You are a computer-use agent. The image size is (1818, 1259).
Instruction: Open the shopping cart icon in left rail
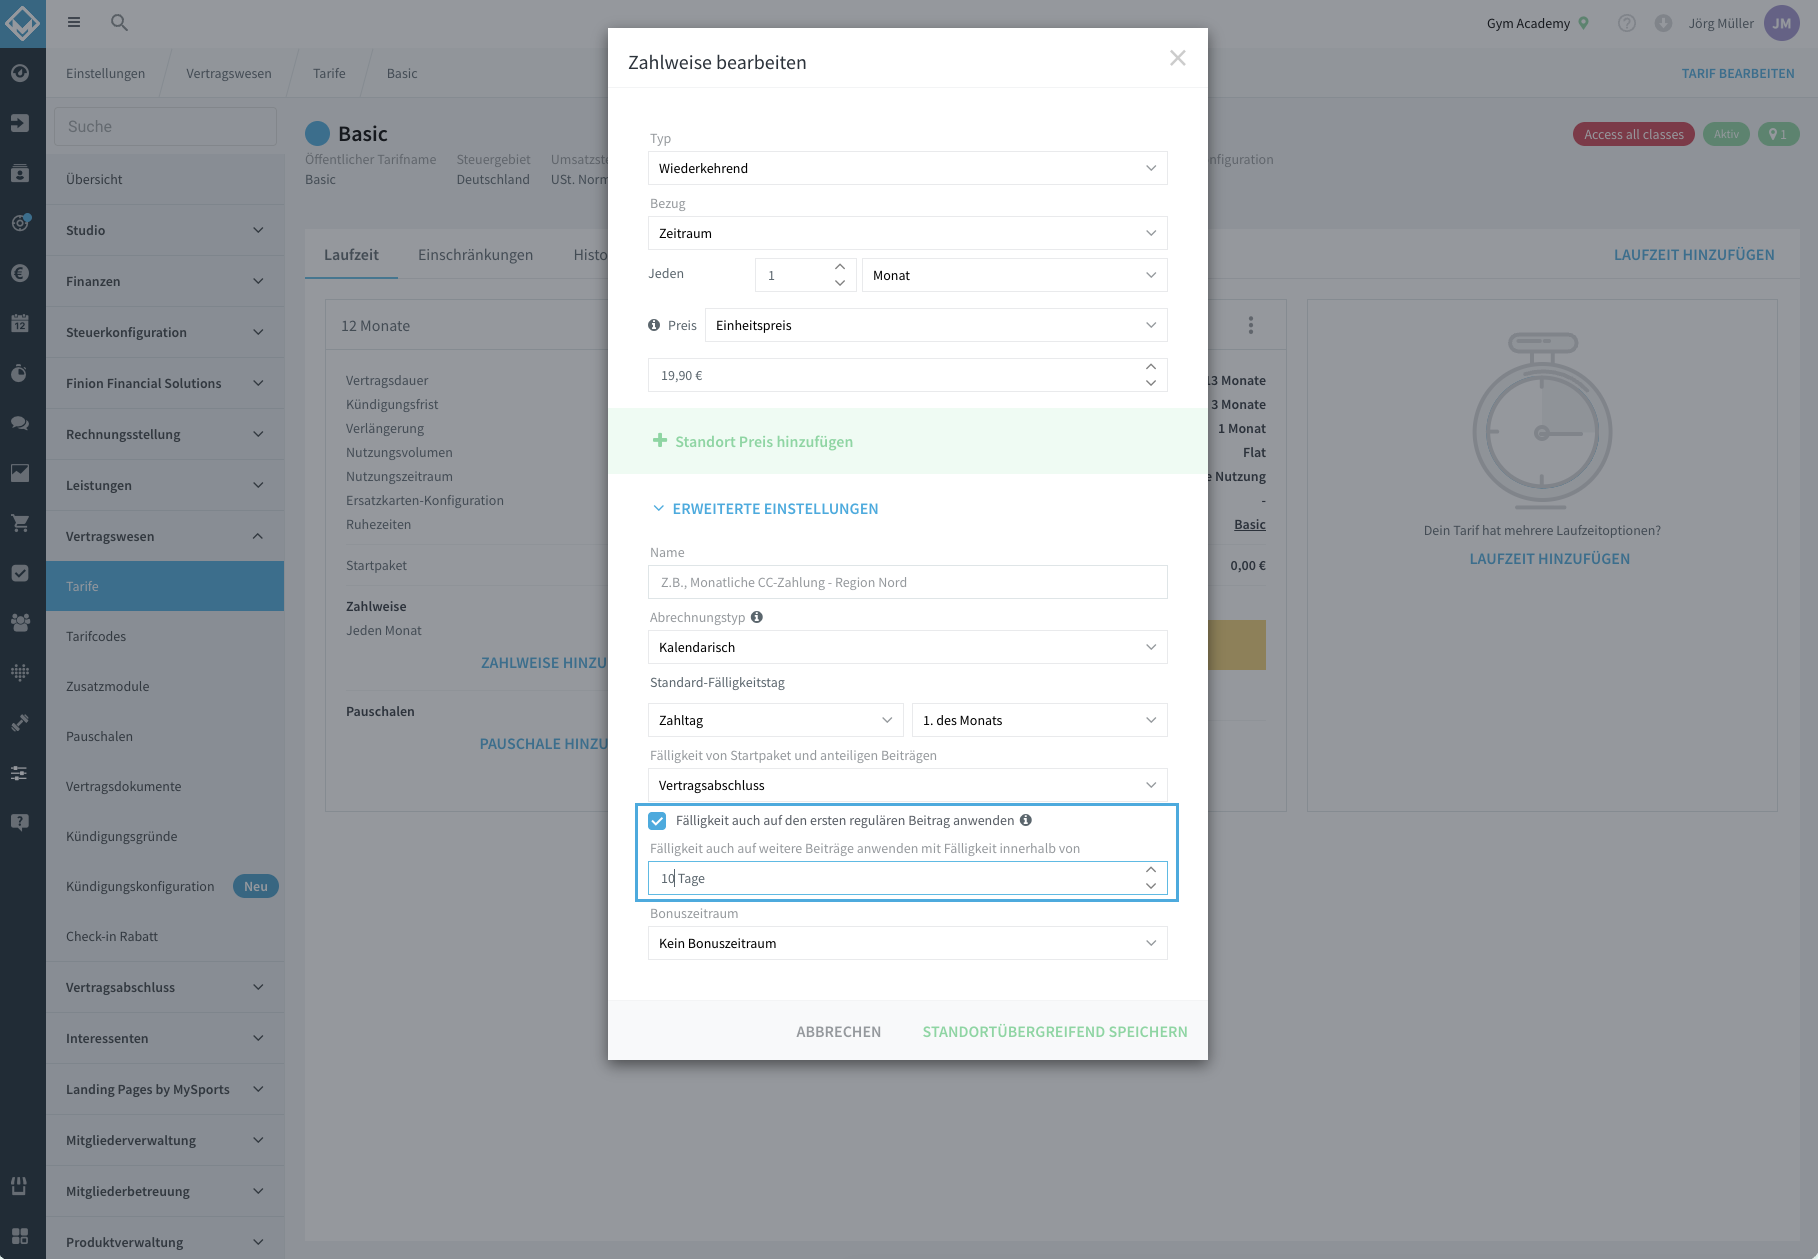click(20, 523)
